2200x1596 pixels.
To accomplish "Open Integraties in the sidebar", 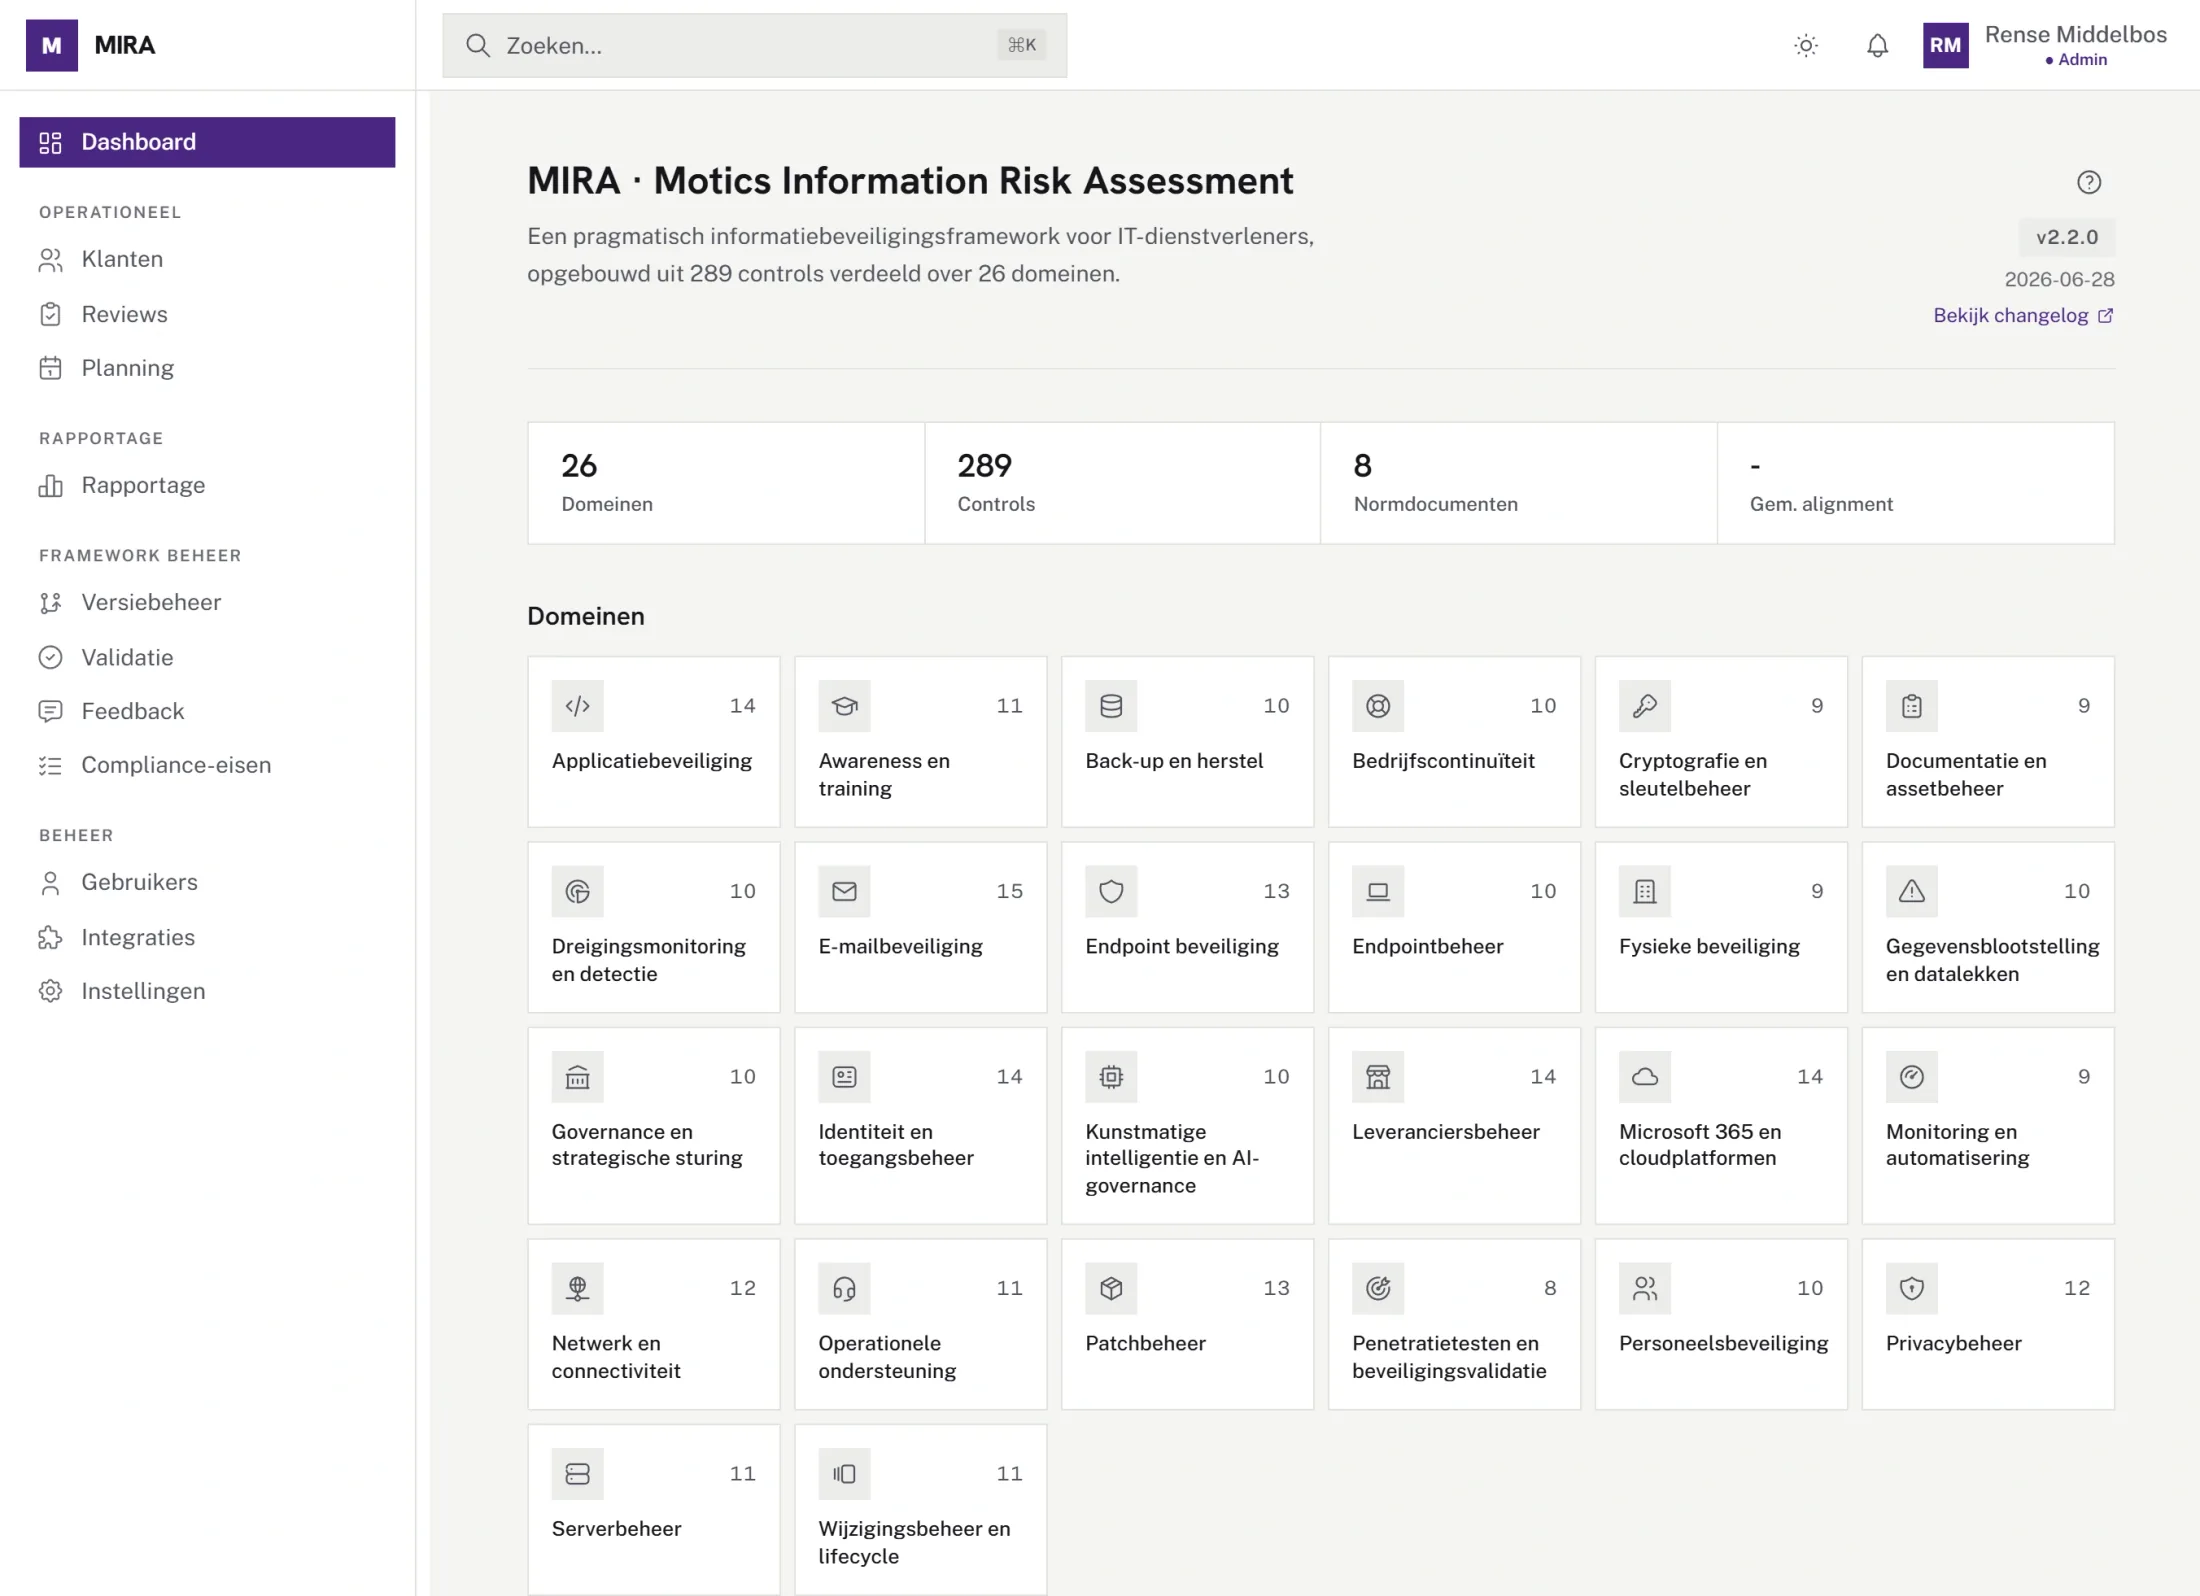I will point(207,937).
